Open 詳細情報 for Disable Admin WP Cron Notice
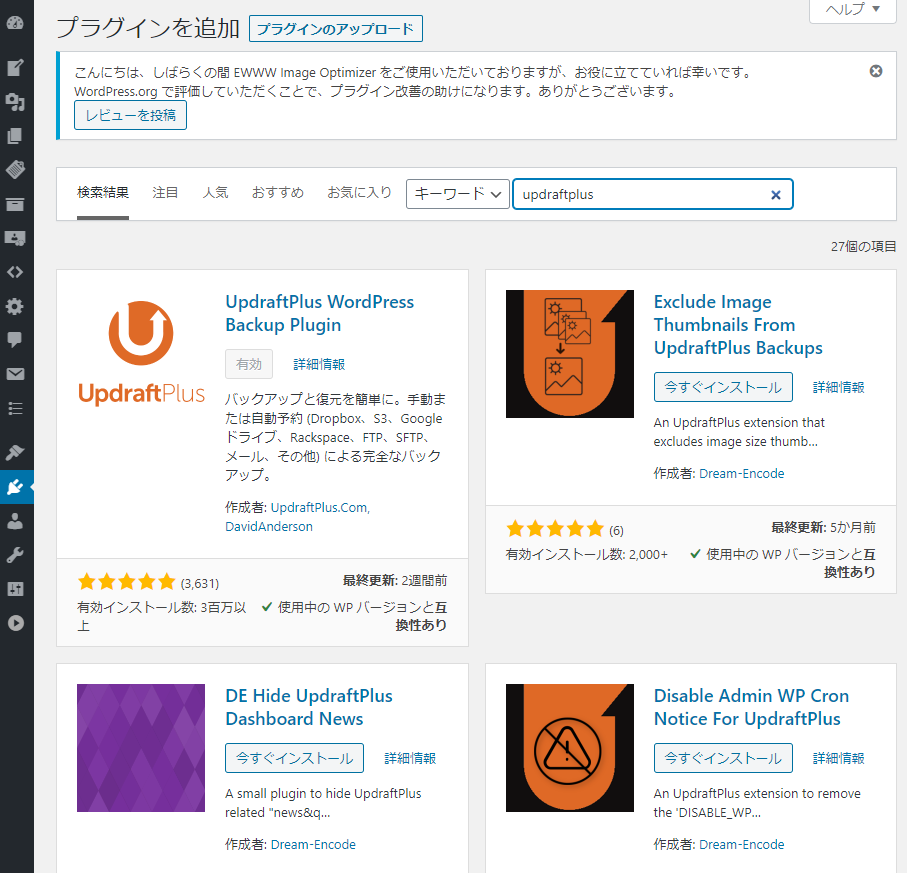This screenshot has height=873, width=907. point(839,758)
